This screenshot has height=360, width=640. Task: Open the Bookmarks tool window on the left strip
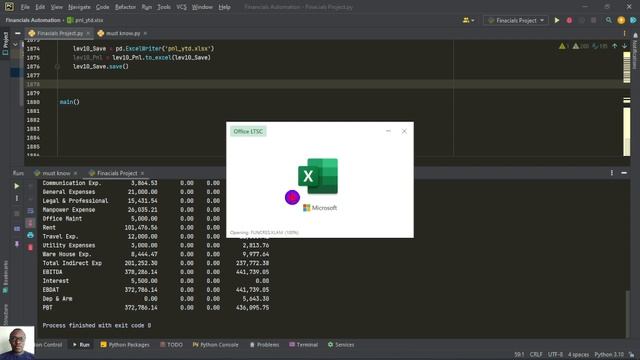pos(5,276)
